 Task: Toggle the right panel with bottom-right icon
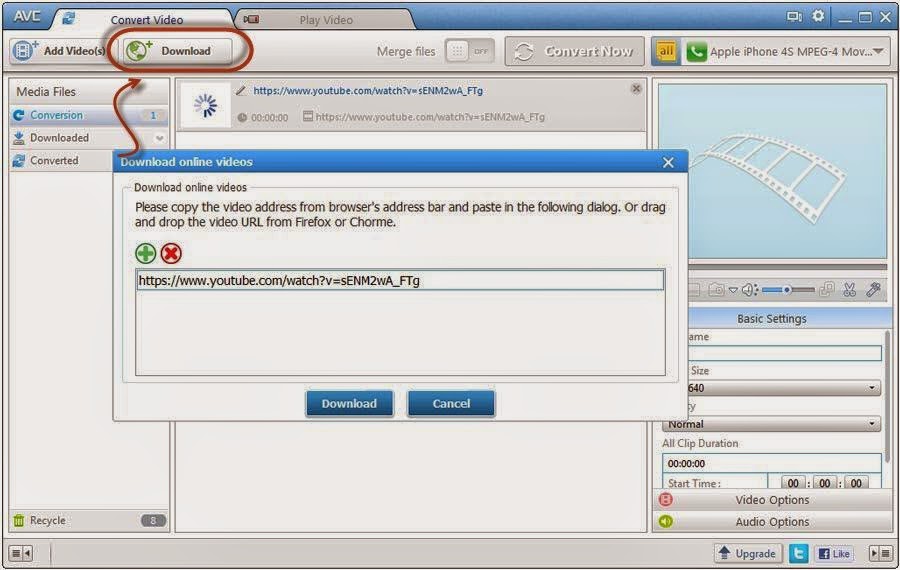880,553
